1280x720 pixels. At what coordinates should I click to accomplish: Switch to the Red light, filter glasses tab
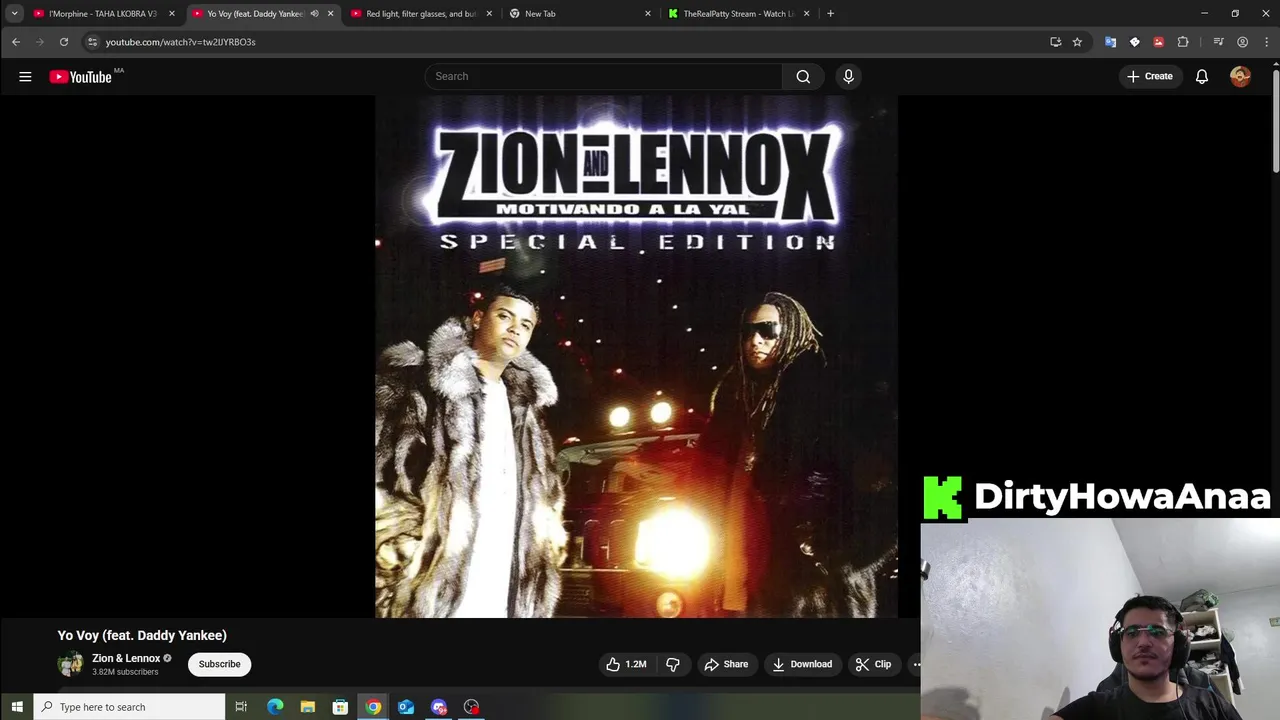(x=421, y=14)
